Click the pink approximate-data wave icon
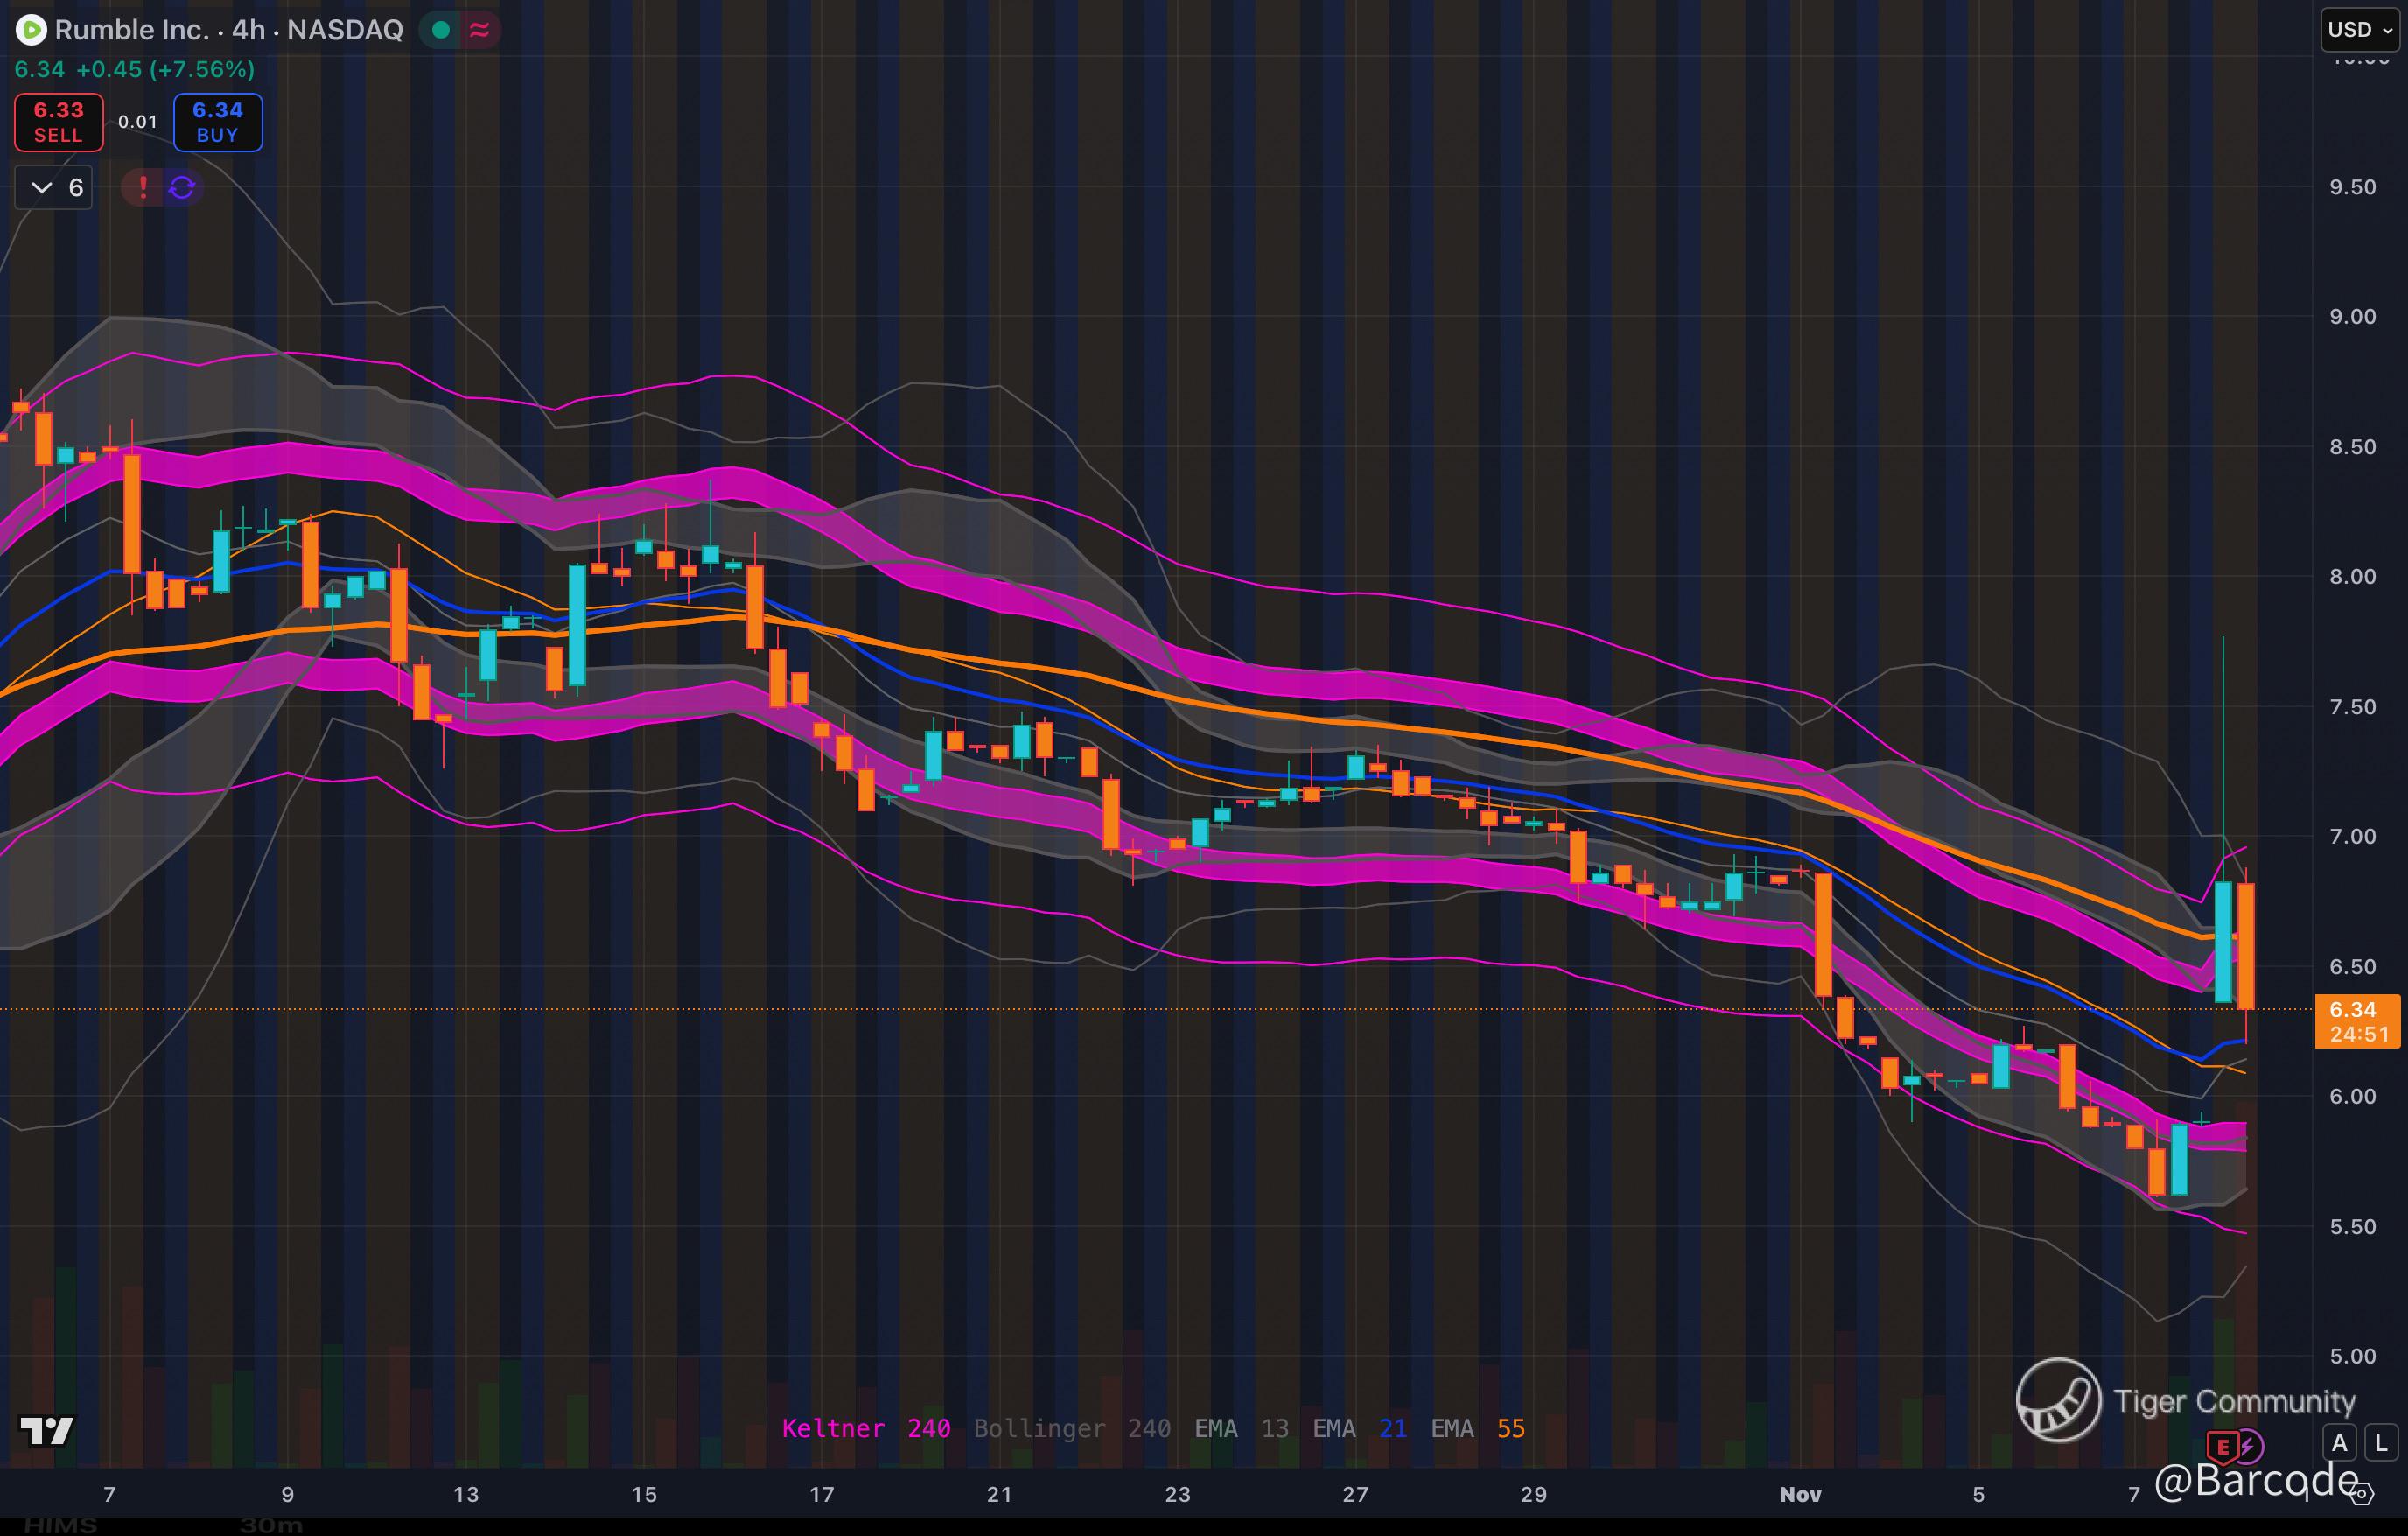This screenshot has width=2408, height=1536. pos(480,30)
